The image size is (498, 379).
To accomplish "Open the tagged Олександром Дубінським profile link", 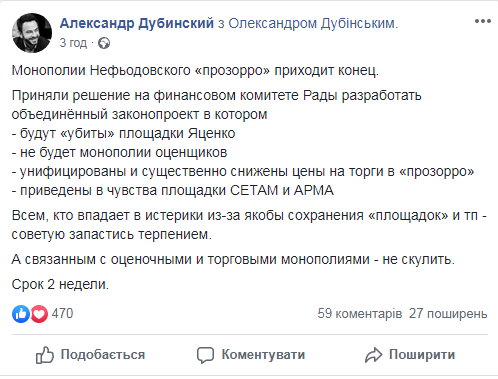I will [x=312, y=23].
